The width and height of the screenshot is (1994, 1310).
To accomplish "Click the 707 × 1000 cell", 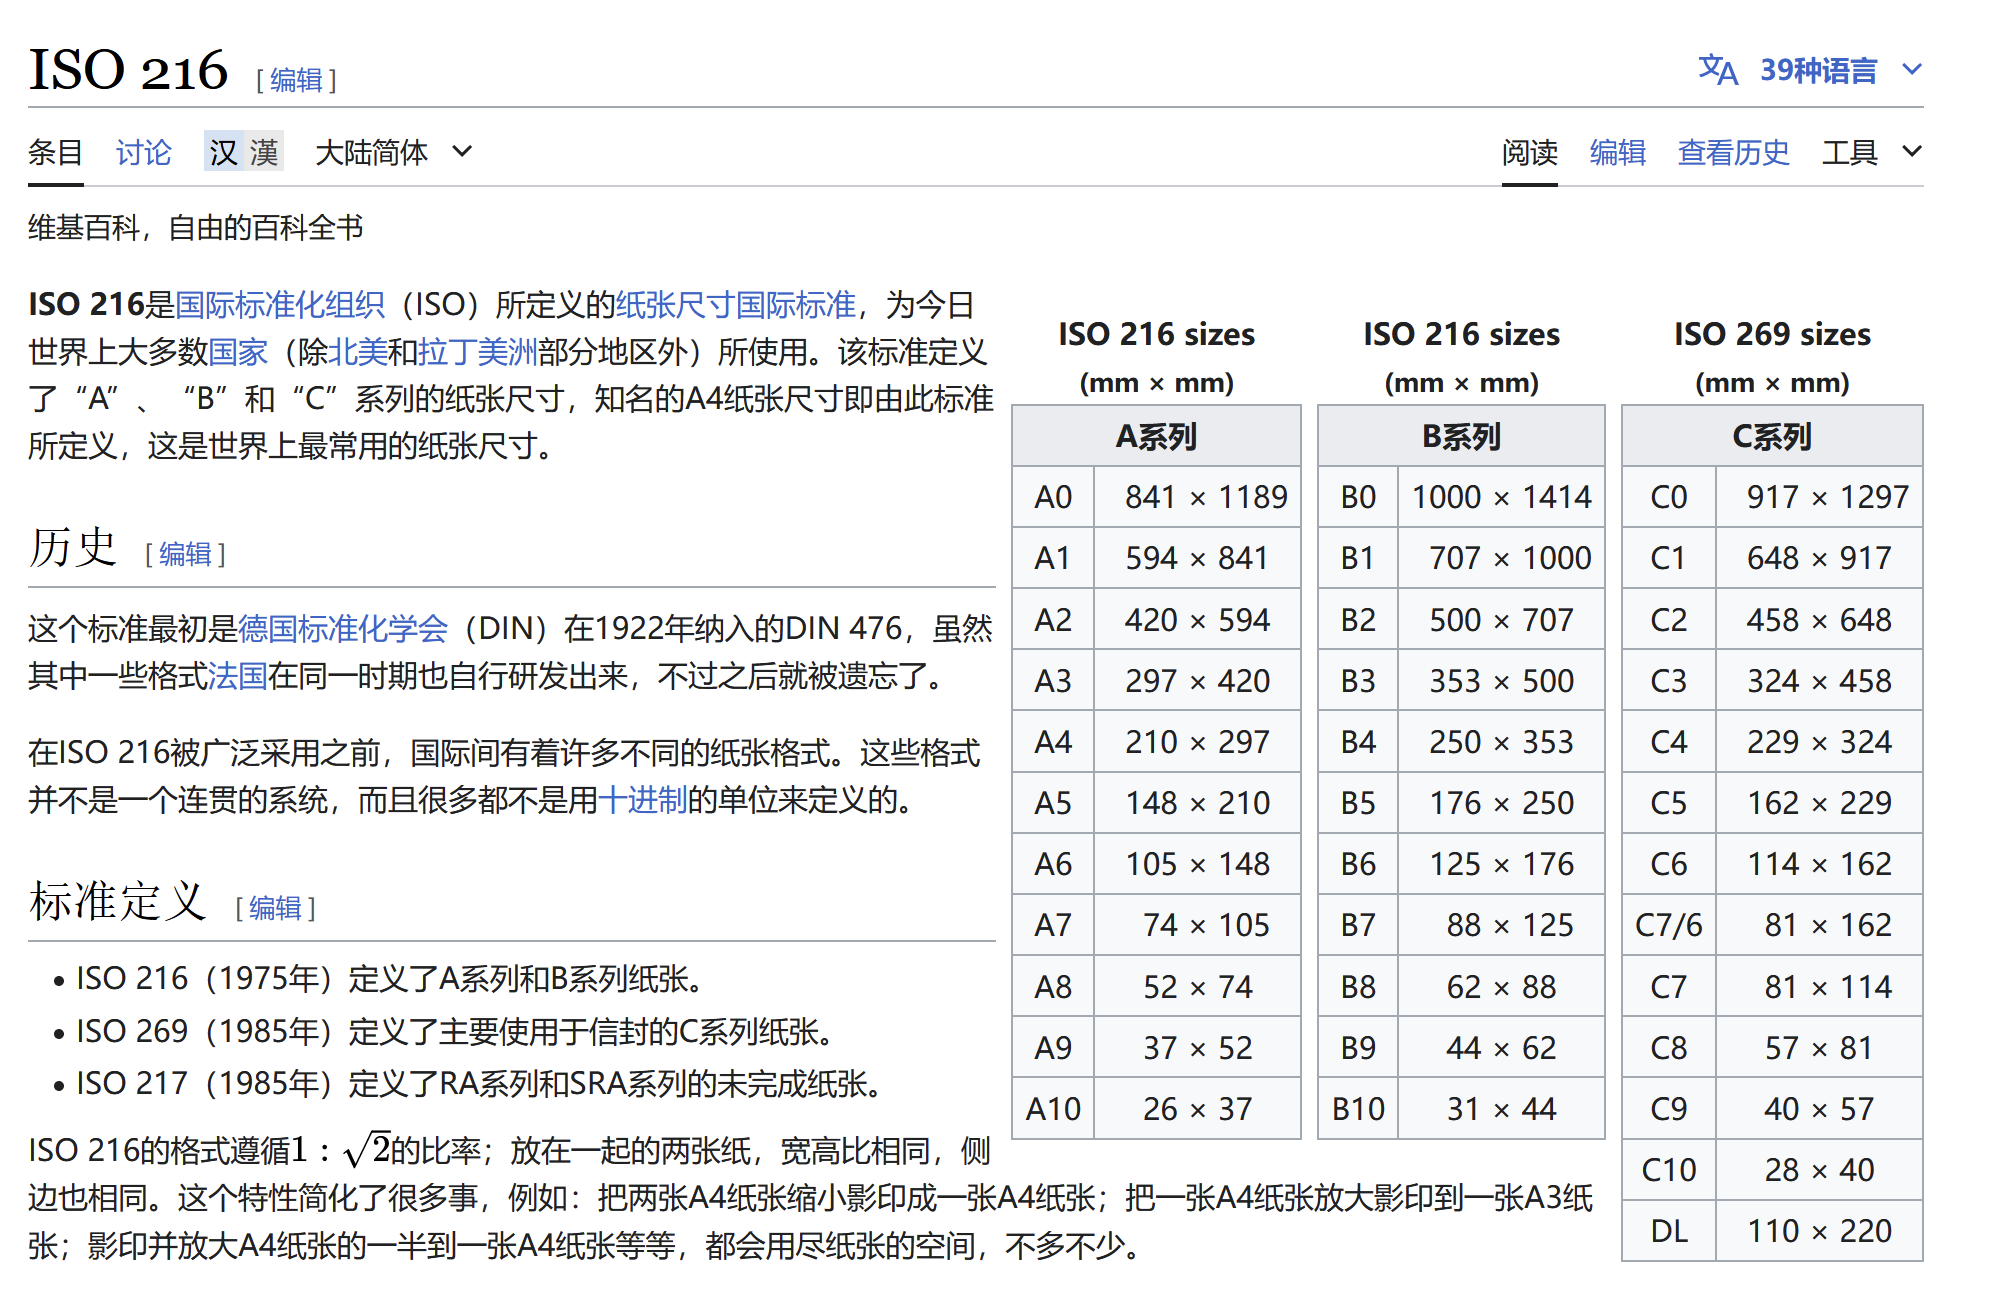I will click(1501, 558).
